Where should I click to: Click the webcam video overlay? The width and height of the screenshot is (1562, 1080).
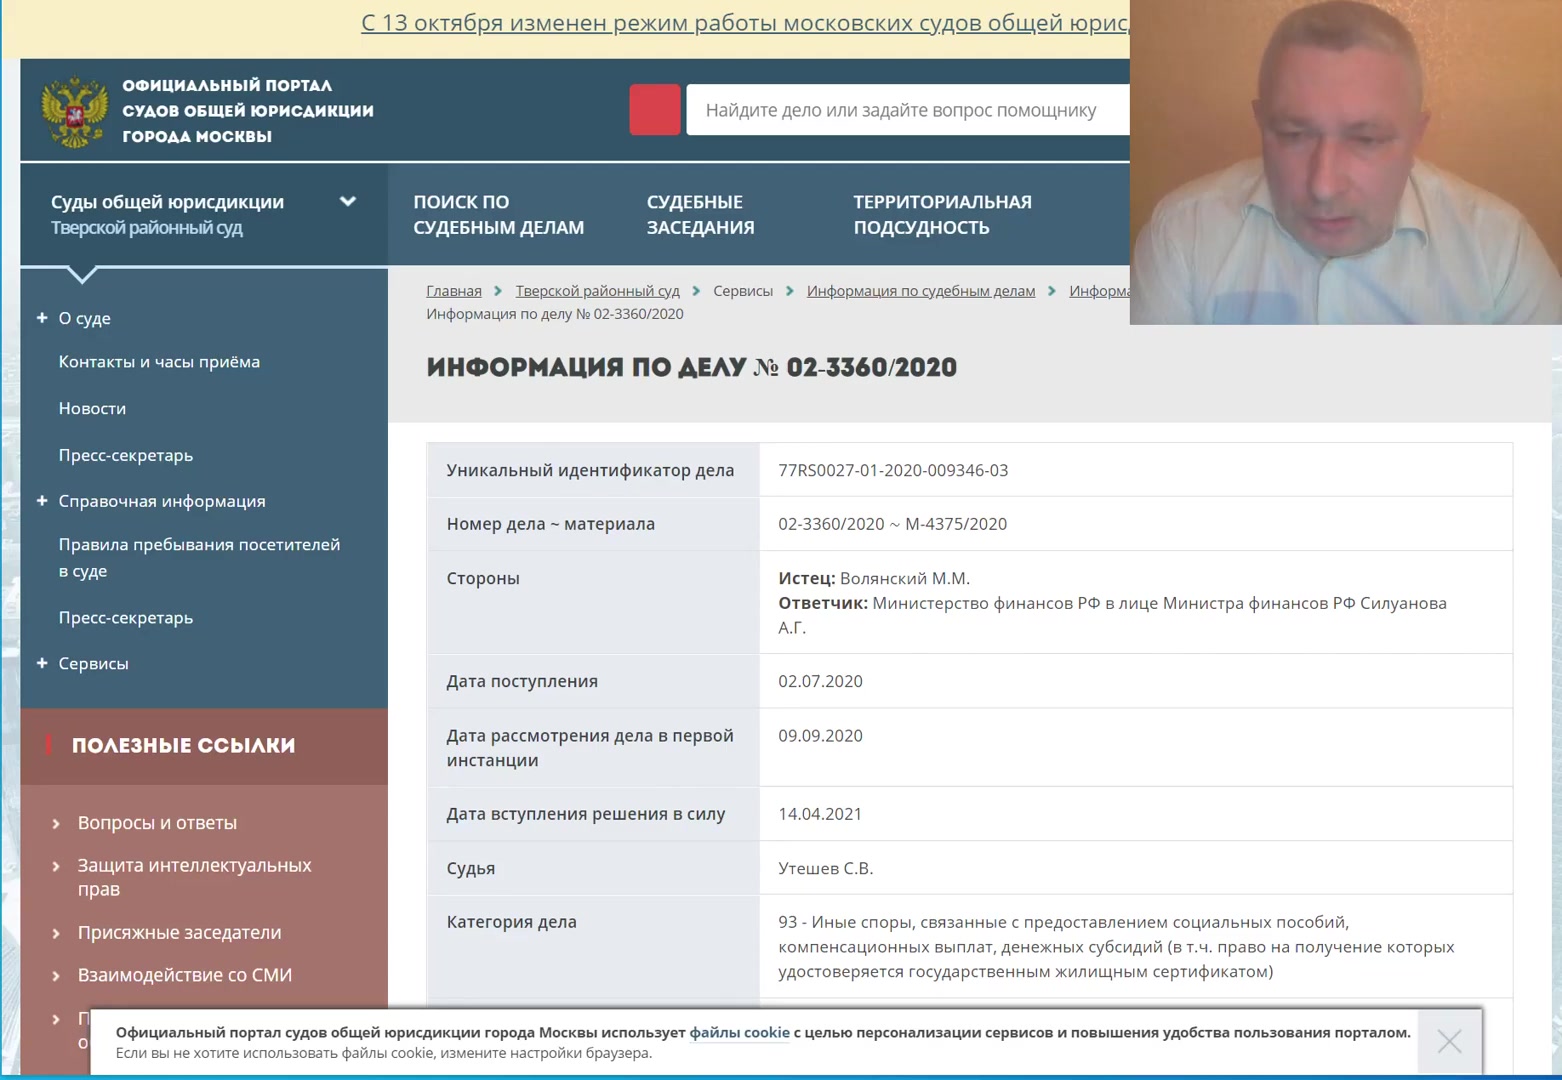click(1345, 162)
